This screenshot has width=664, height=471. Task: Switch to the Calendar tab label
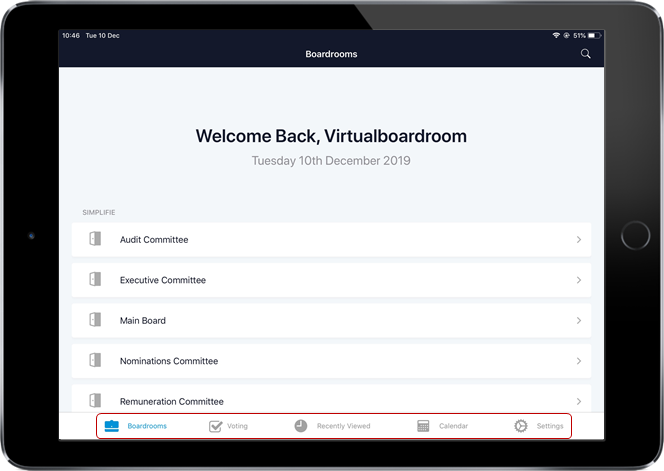click(453, 426)
